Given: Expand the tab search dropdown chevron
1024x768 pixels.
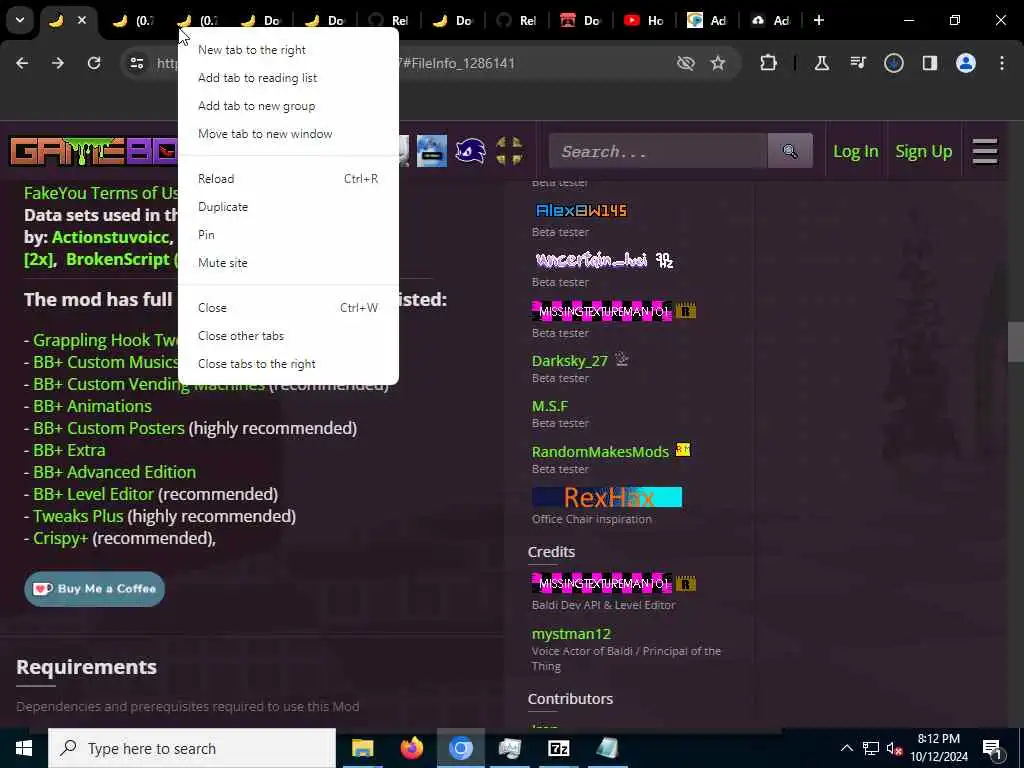Looking at the screenshot, I should pos(20,20).
